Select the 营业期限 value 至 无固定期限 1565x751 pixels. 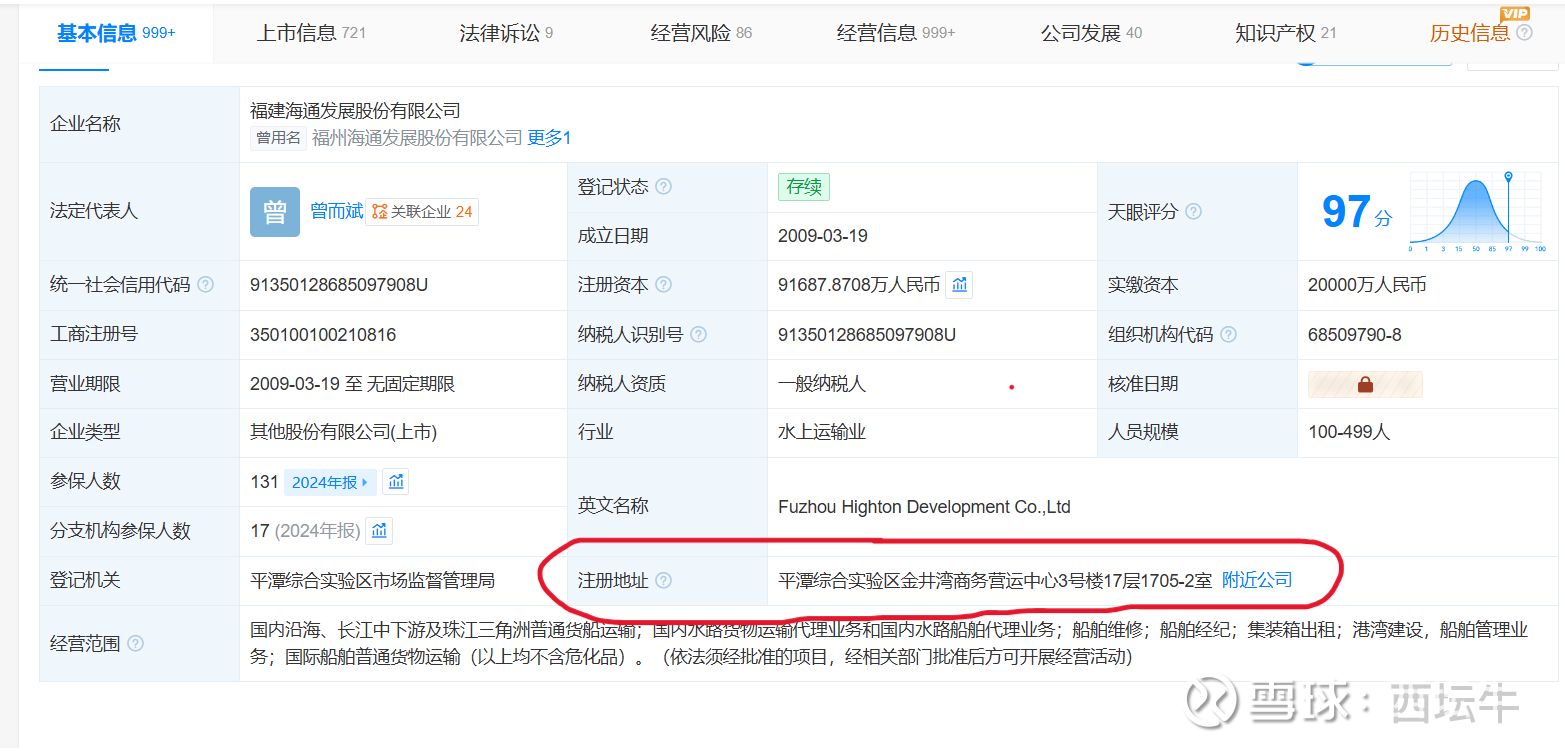click(352, 384)
